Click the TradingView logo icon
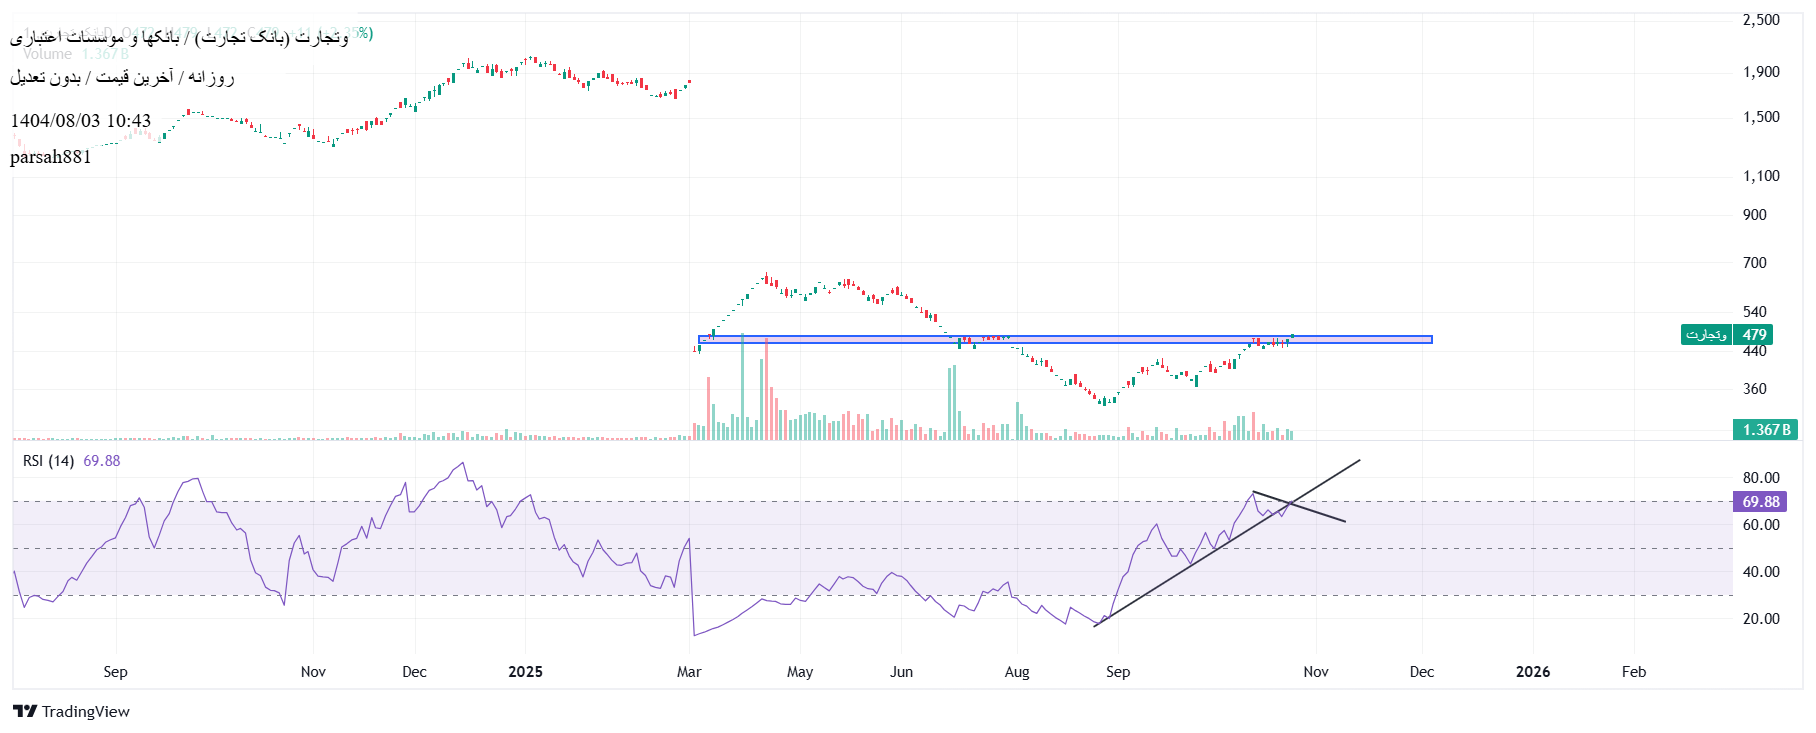Viewport: 1816px width, 733px height. [25, 711]
